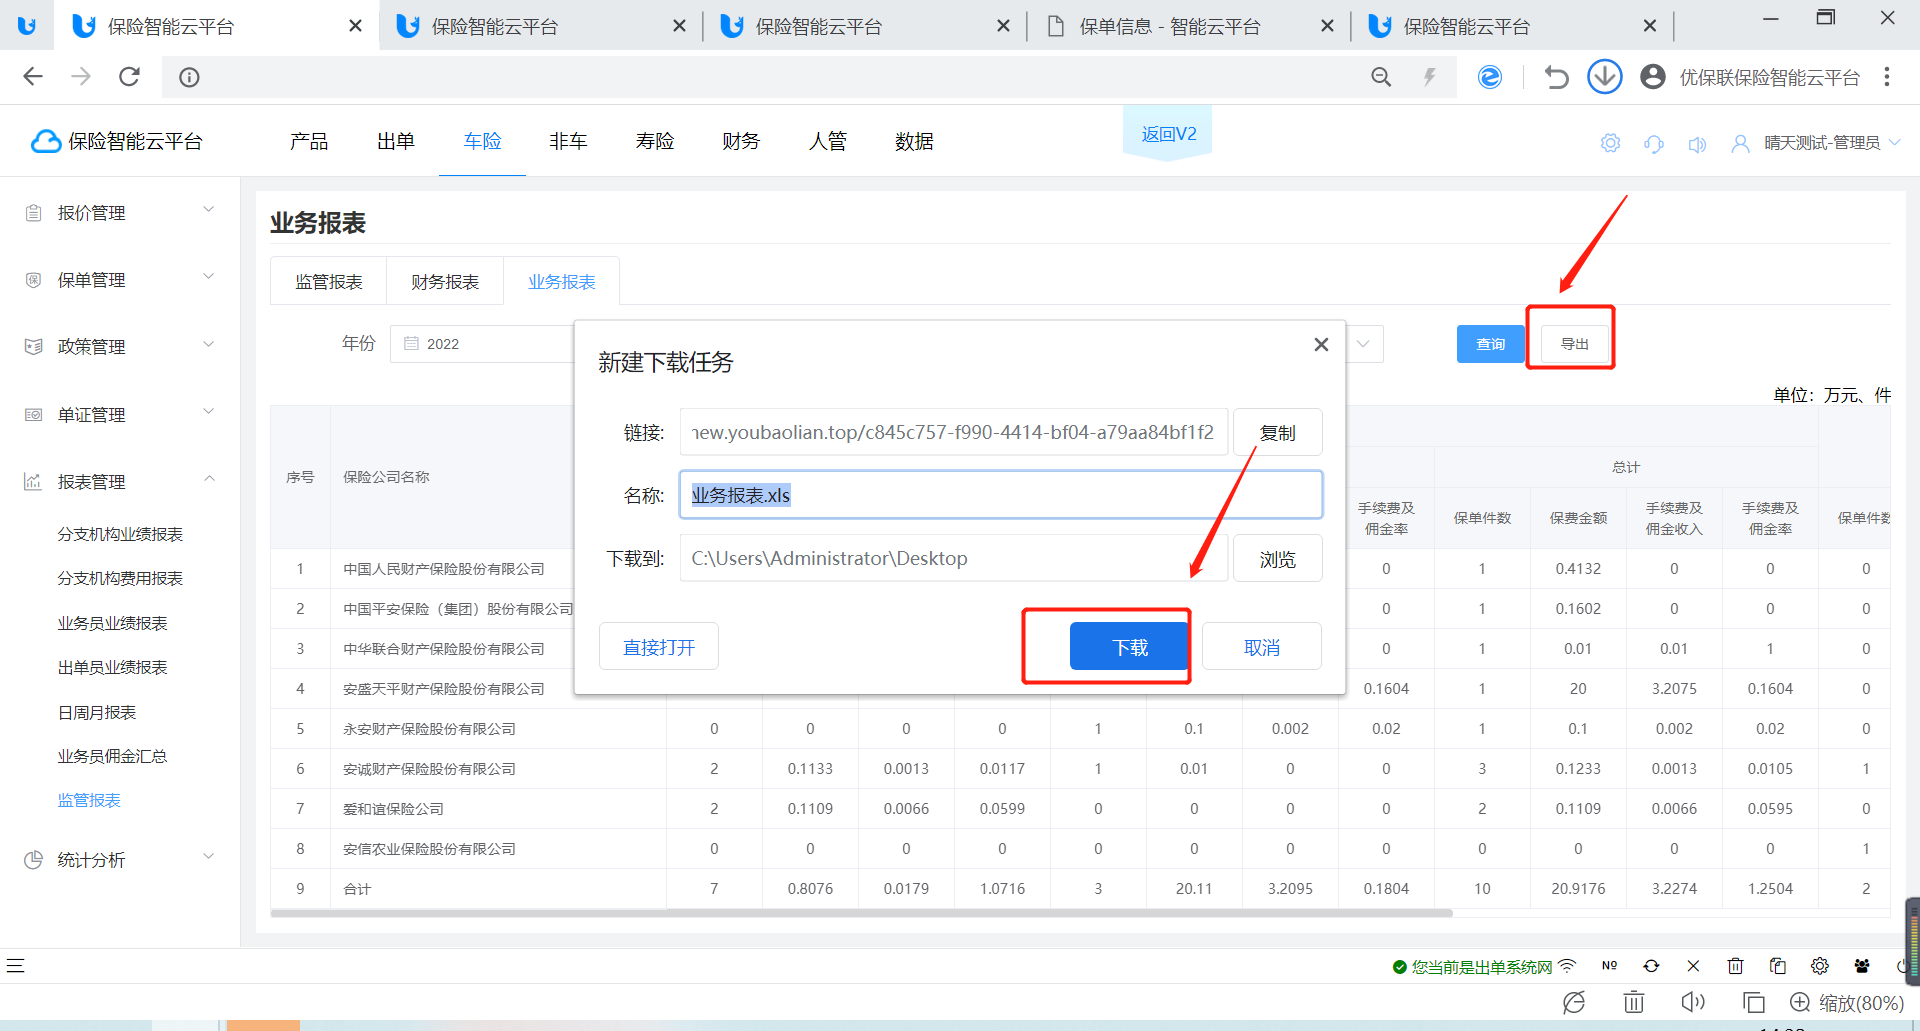The width and height of the screenshot is (1920, 1031).
Task: Open 人管 top menu
Action: coord(828,141)
